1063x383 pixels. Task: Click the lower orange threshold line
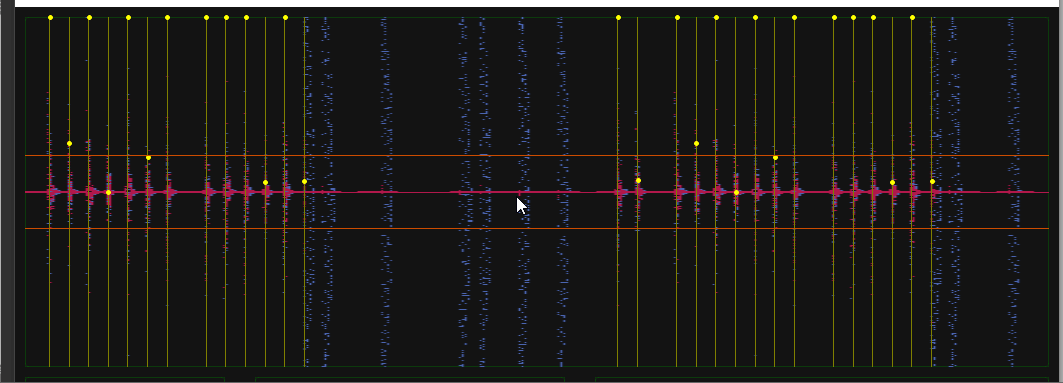(x=537, y=228)
